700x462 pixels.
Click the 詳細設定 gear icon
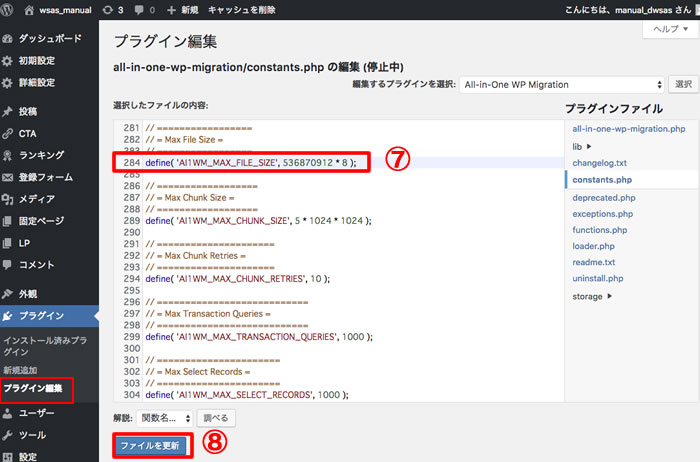(7, 83)
